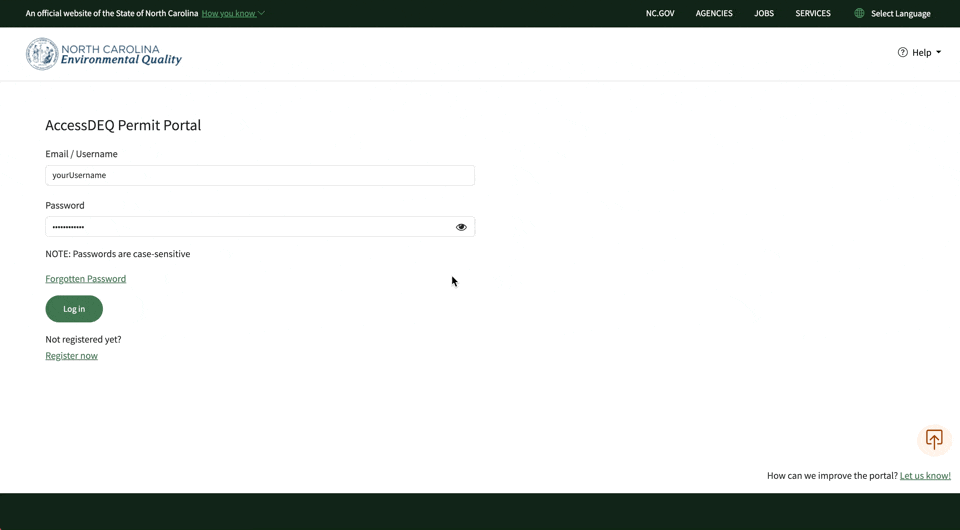
Task: Click the orange scroll-to-top arrow icon
Action: coord(934,439)
